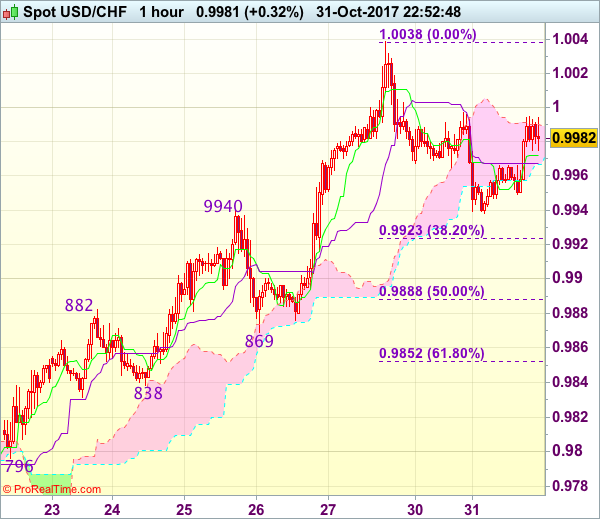Click the '9940' swing high annotation

point(223,206)
